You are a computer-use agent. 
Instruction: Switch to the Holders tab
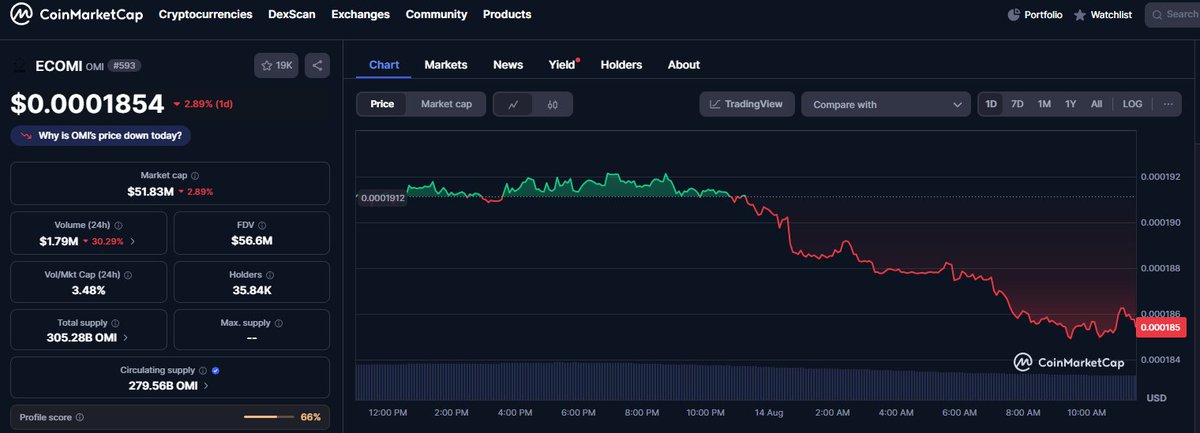click(x=621, y=65)
